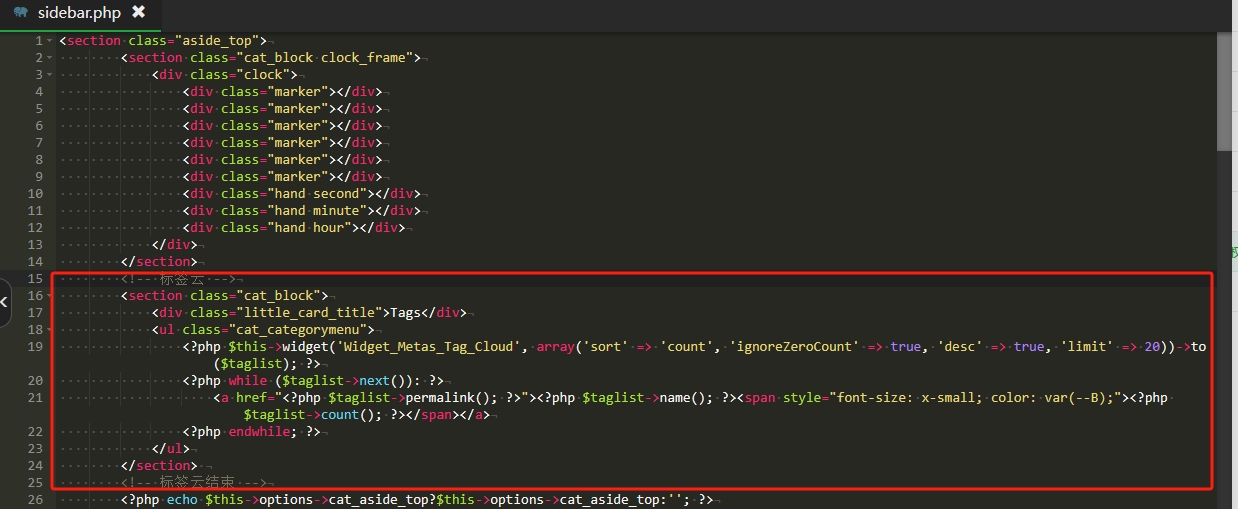This screenshot has height=509, width=1238.
Task: Click the 'ignoreZeroCount' array key
Action: click(795, 347)
